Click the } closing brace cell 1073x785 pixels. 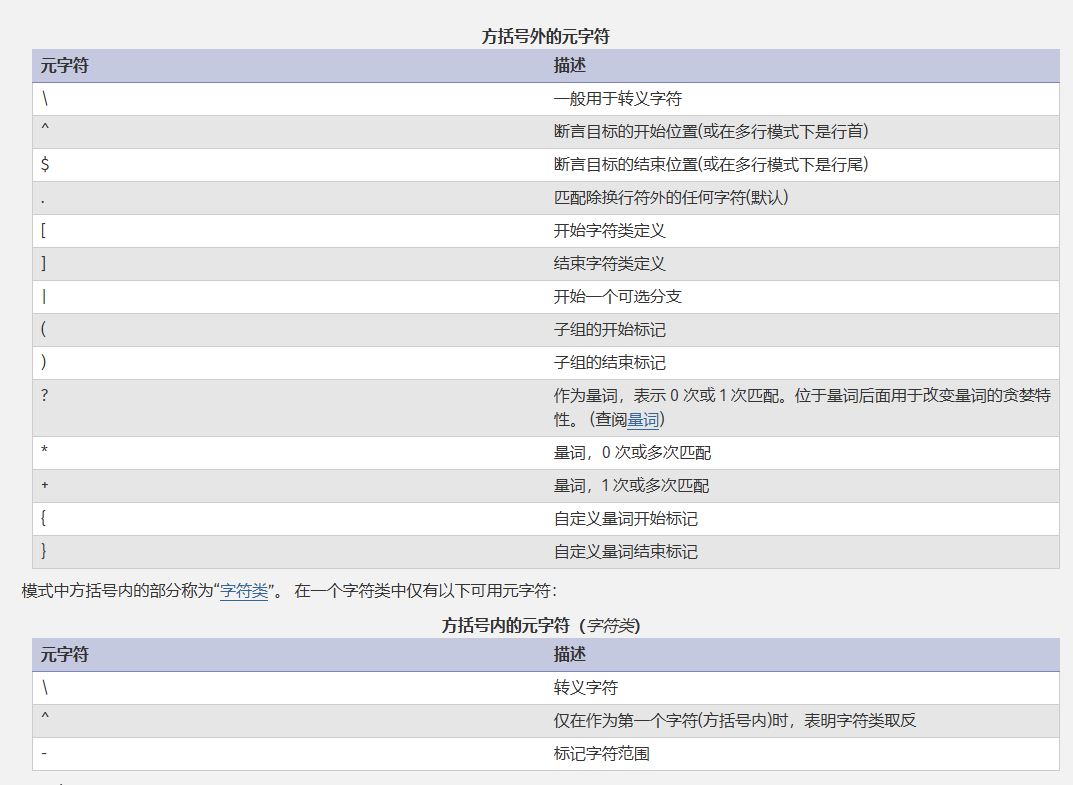[44, 552]
